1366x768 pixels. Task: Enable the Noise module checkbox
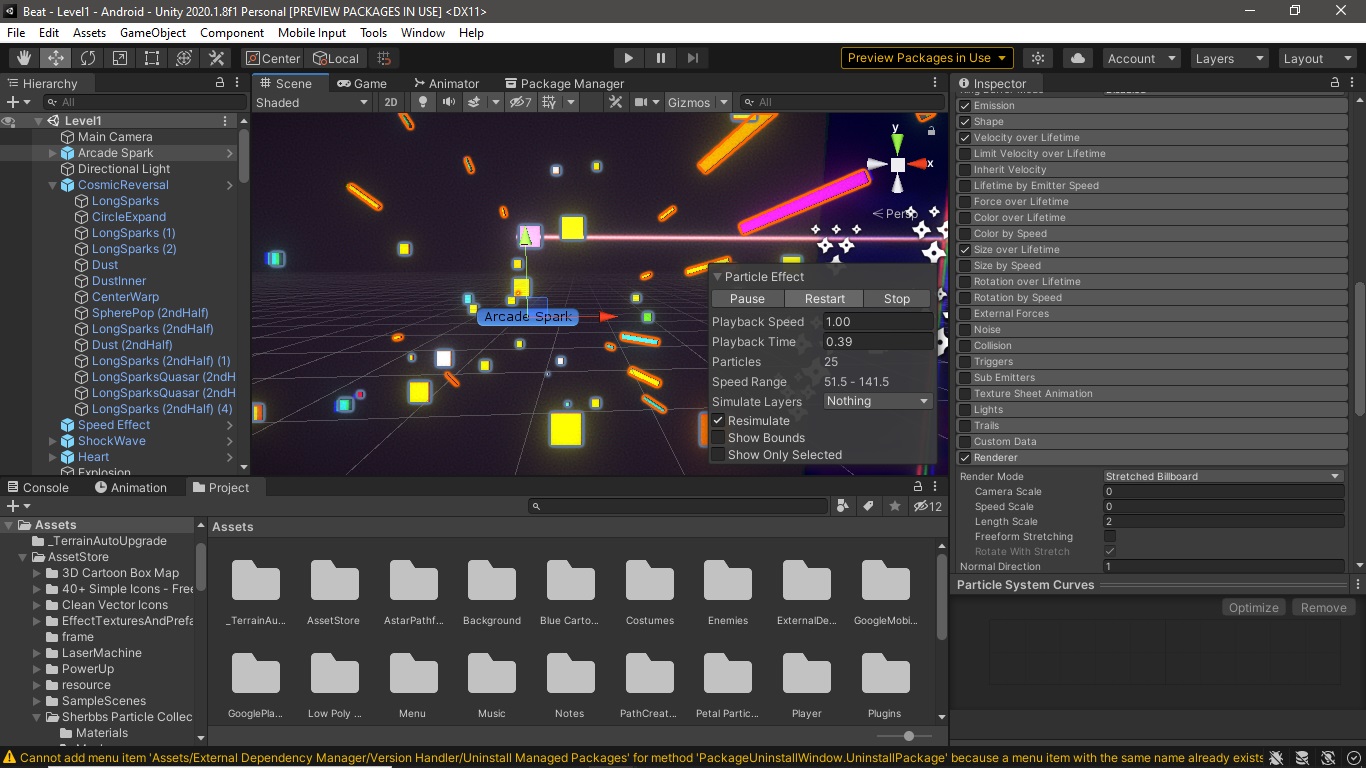[x=965, y=330]
